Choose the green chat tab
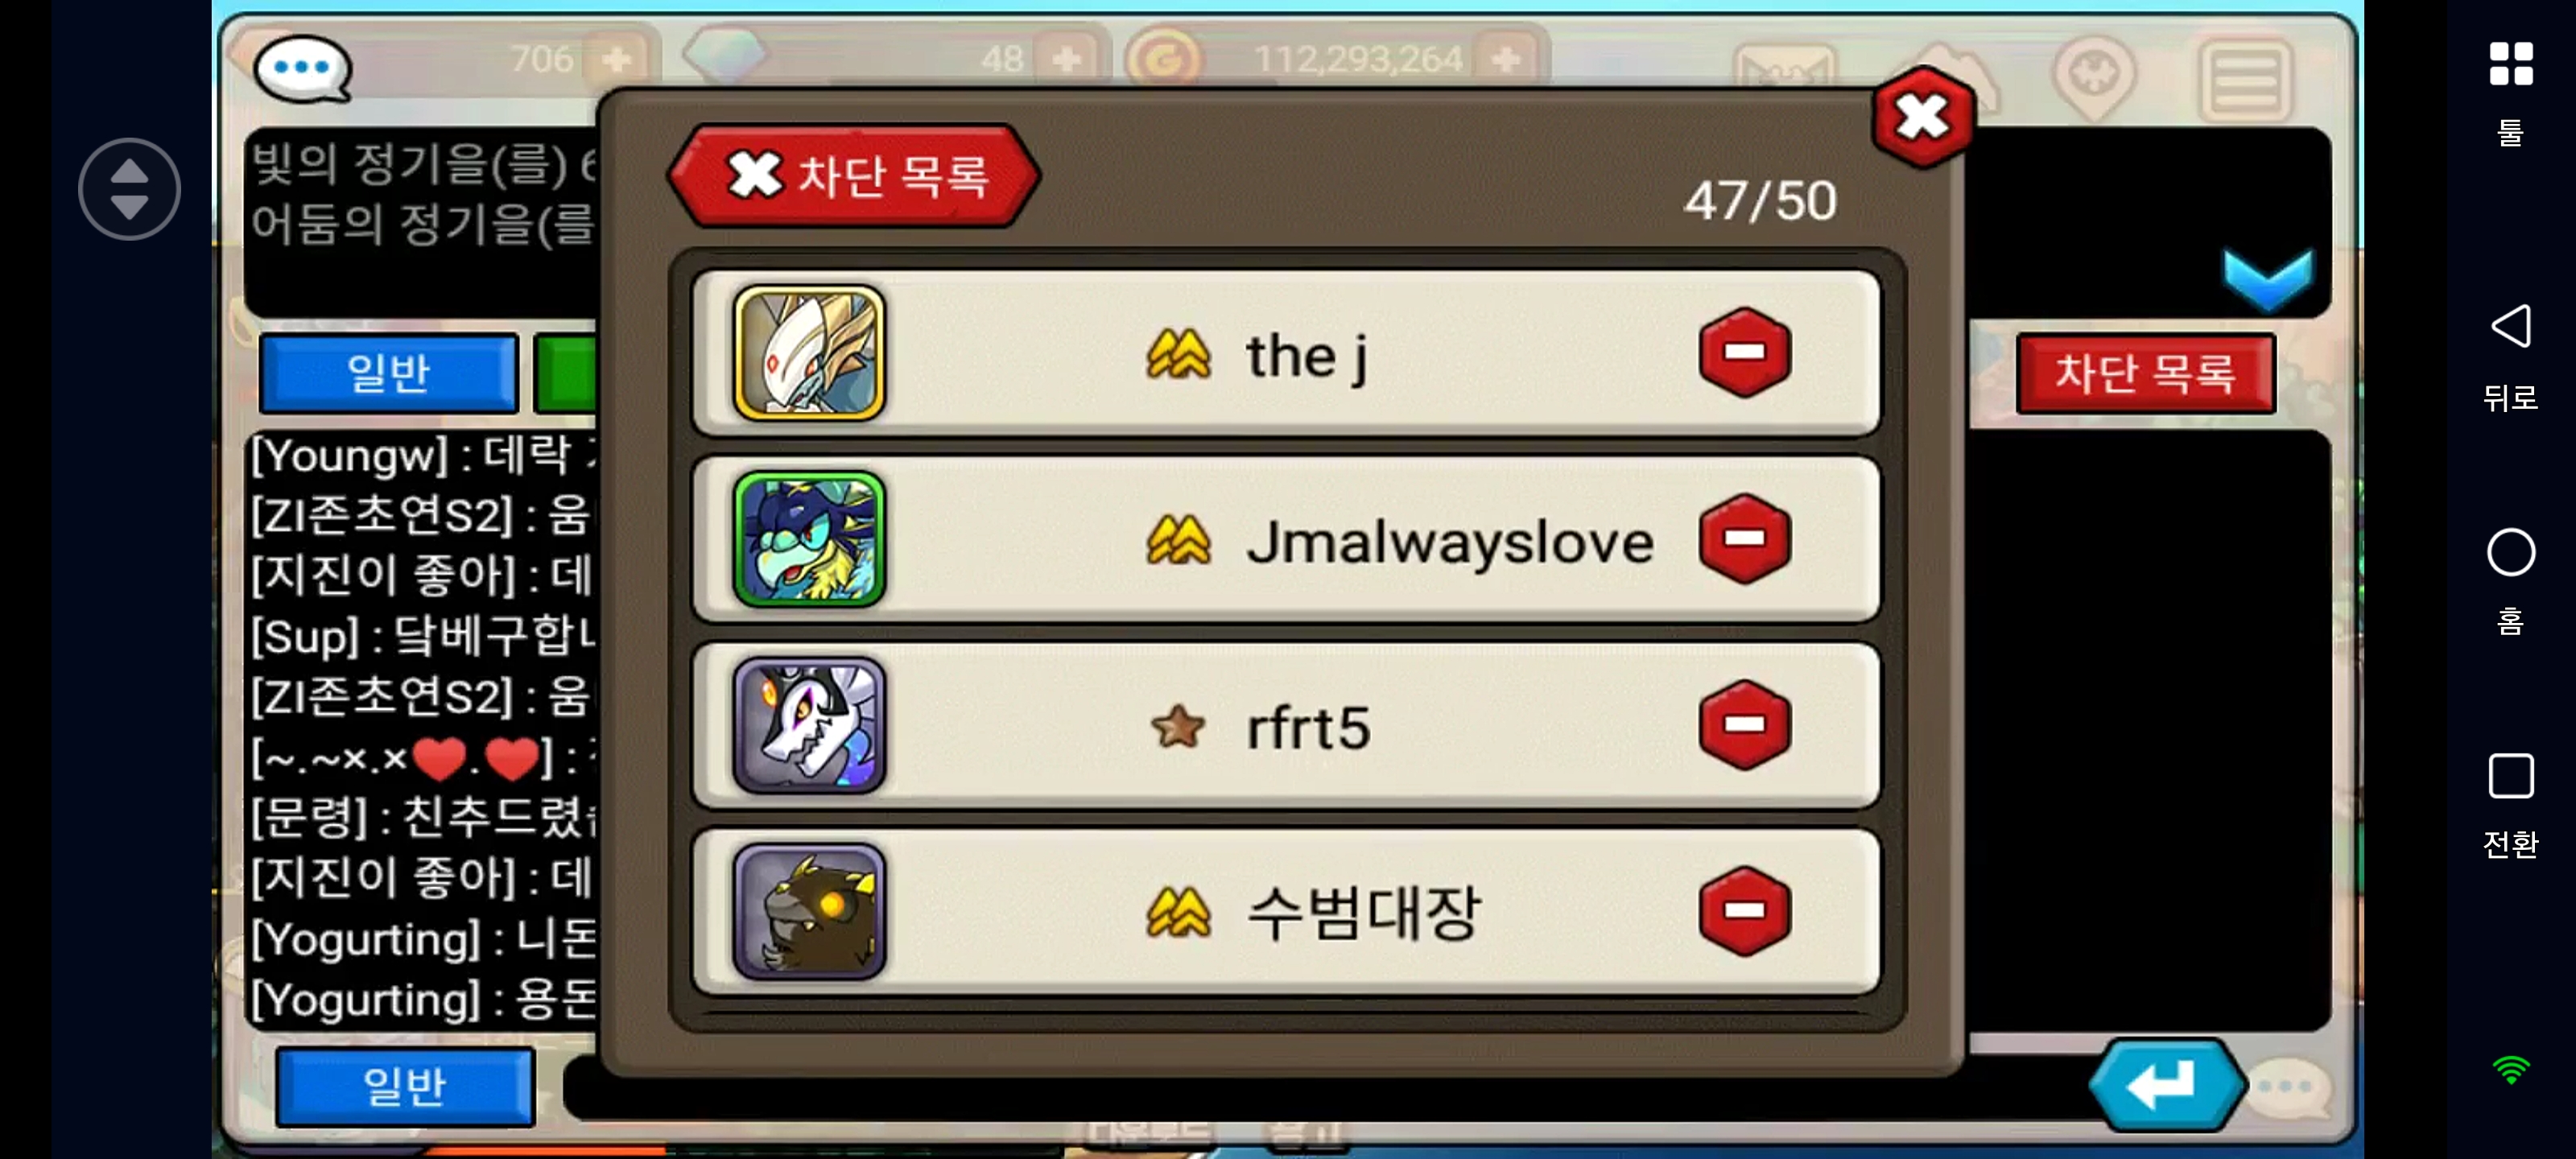The image size is (2576, 1159). (566, 373)
